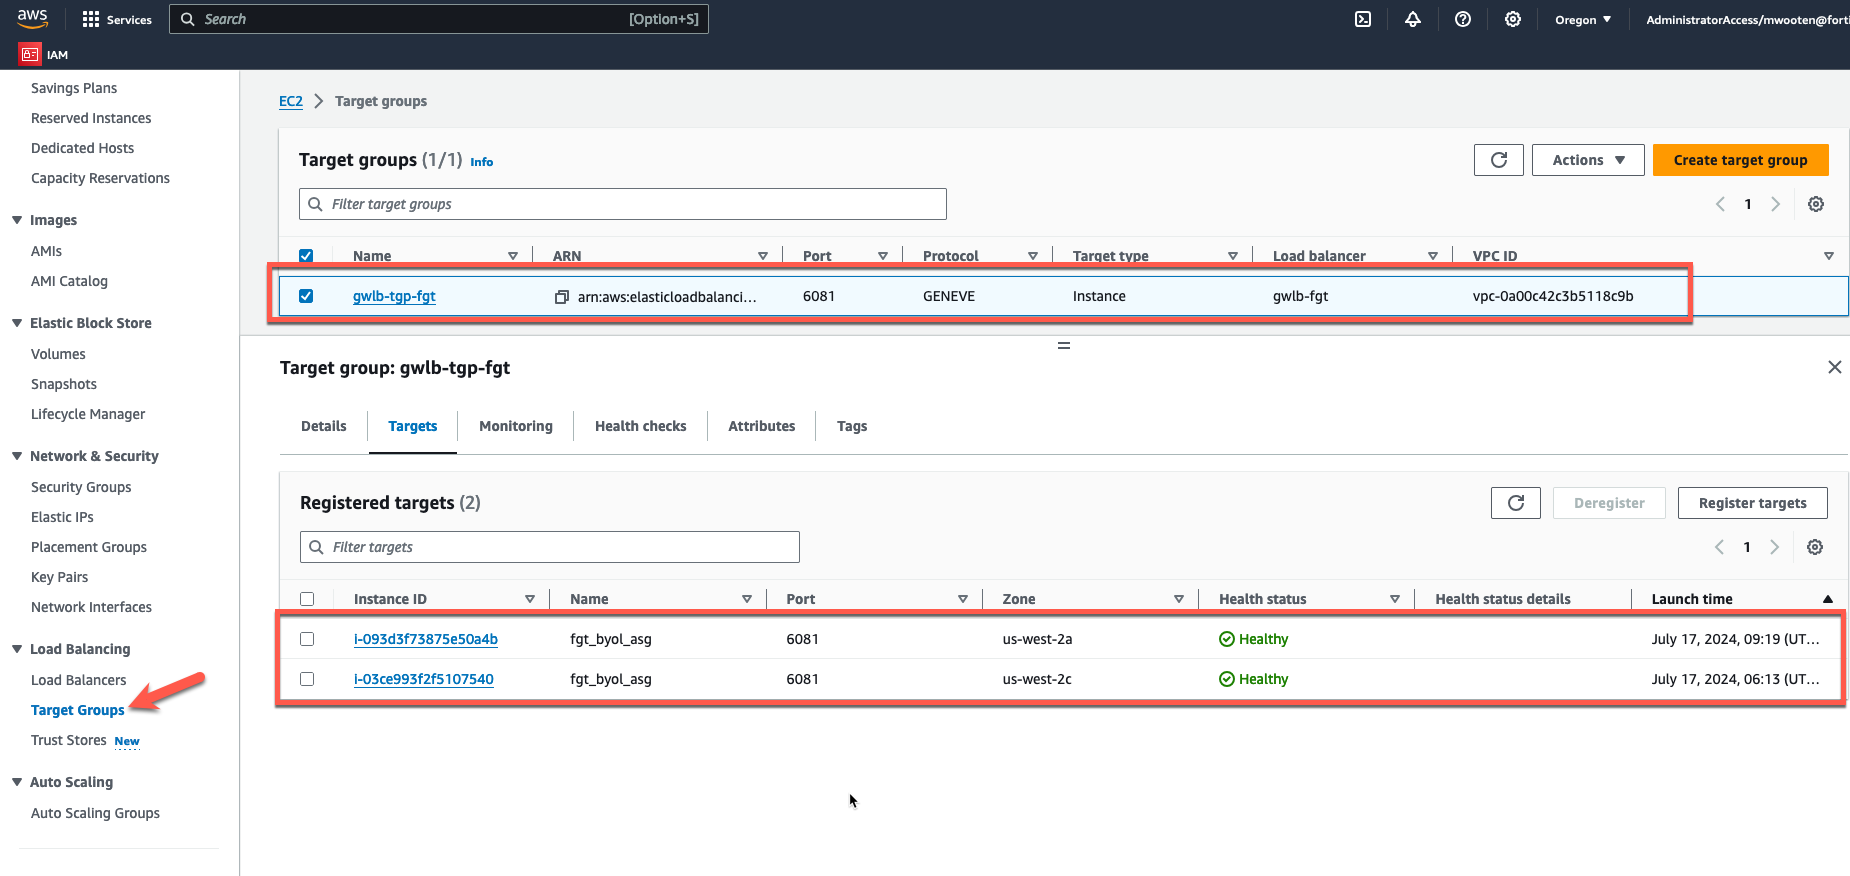Close the target group details panel
This screenshot has height=876, width=1850.
pyautogui.click(x=1835, y=367)
